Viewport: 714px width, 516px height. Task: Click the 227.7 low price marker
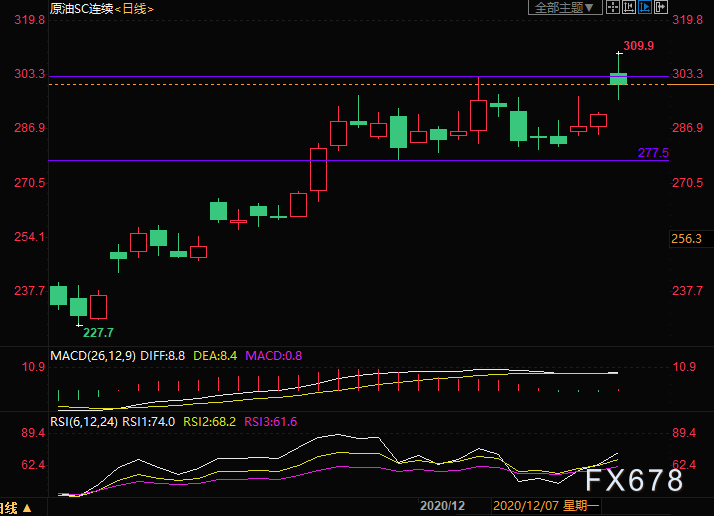click(x=98, y=333)
